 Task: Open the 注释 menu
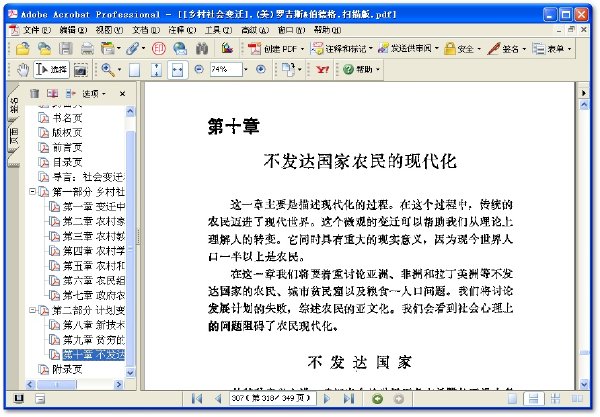pos(182,30)
